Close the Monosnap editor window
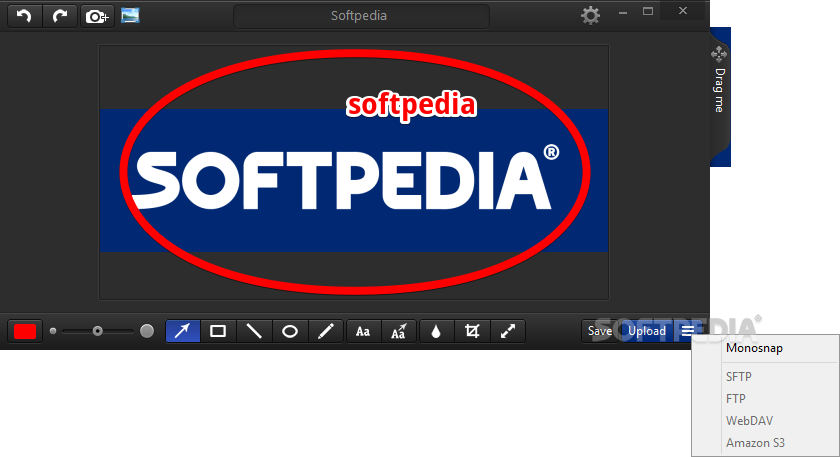 [x=683, y=11]
